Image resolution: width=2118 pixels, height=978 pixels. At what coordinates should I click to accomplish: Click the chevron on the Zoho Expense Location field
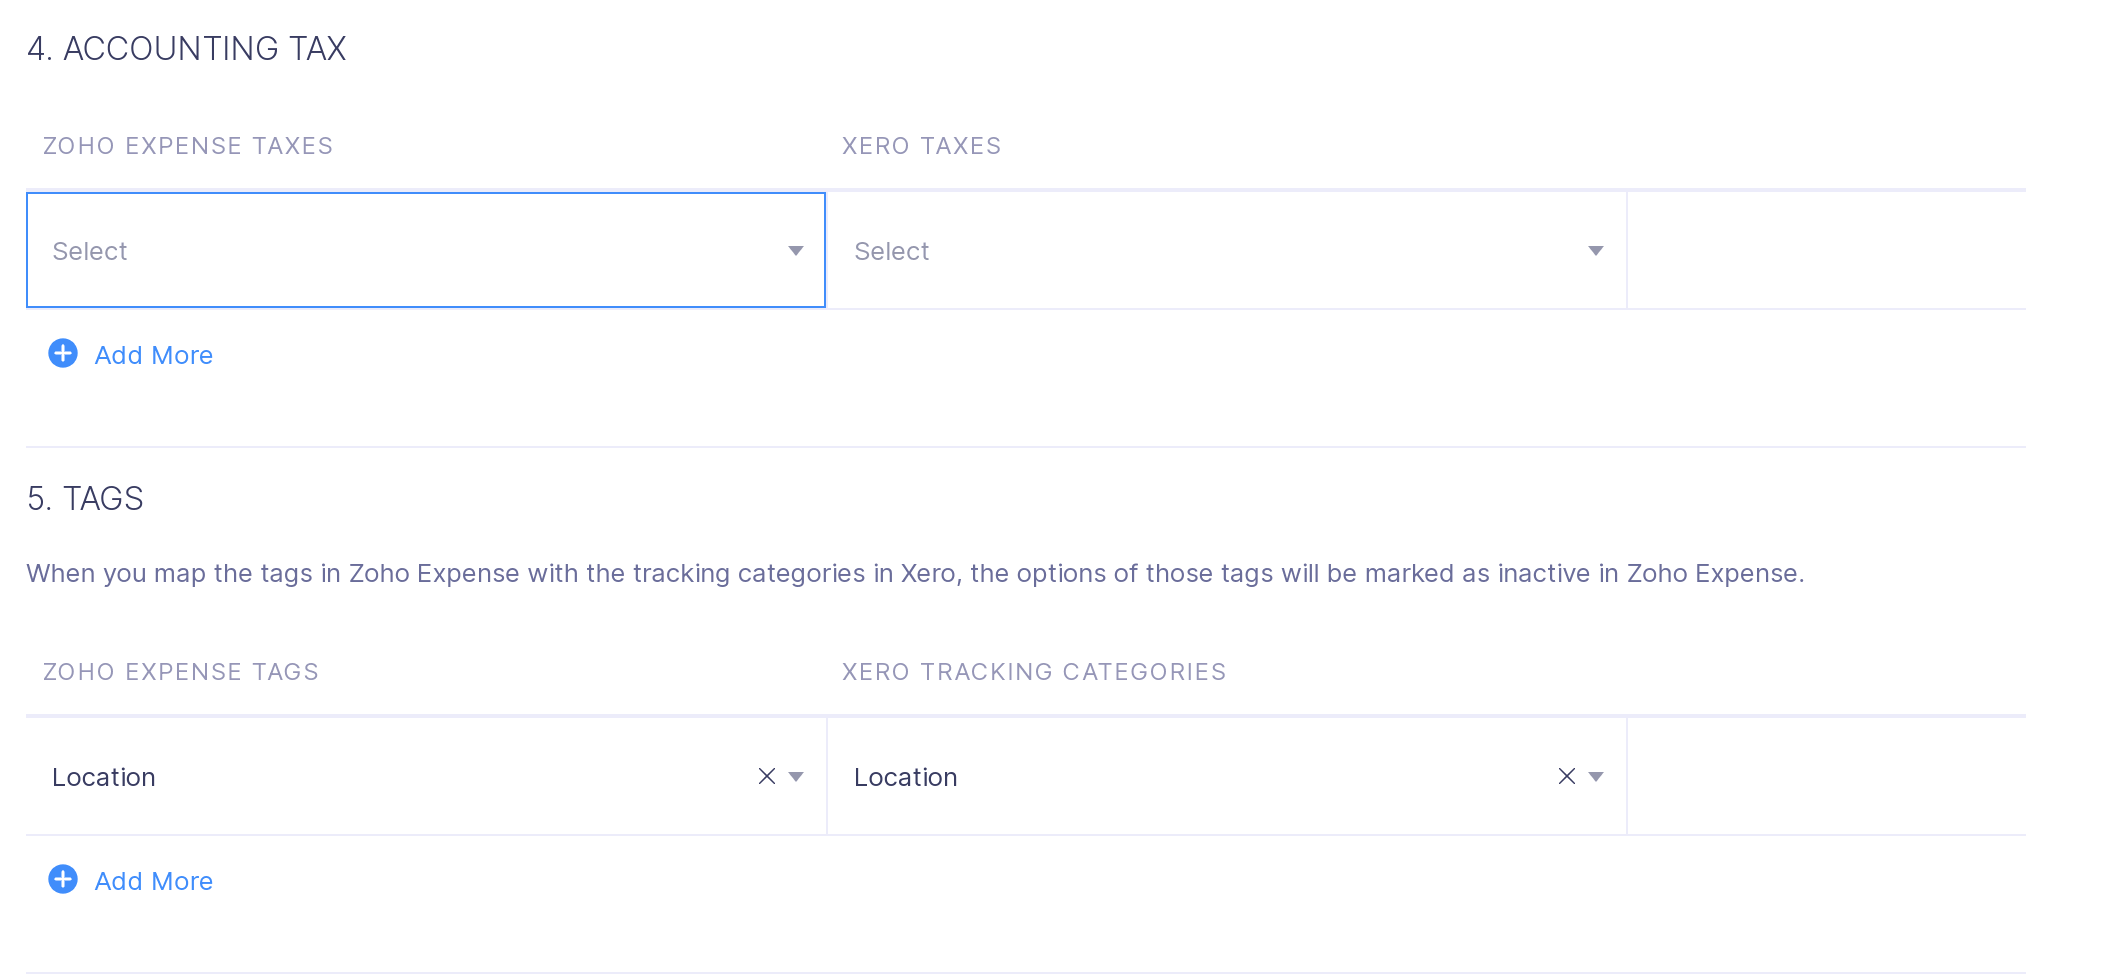click(x=796, y=776)
